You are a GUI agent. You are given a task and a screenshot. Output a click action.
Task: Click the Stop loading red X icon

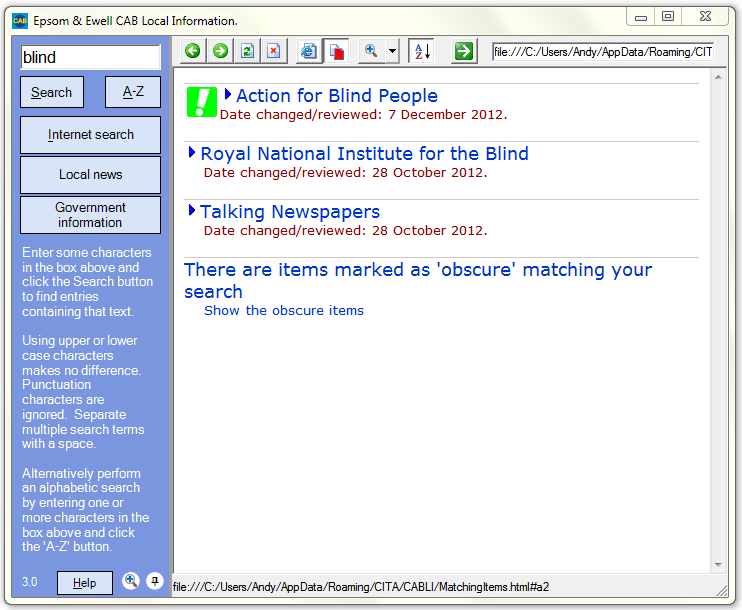[x=274, y=51]
